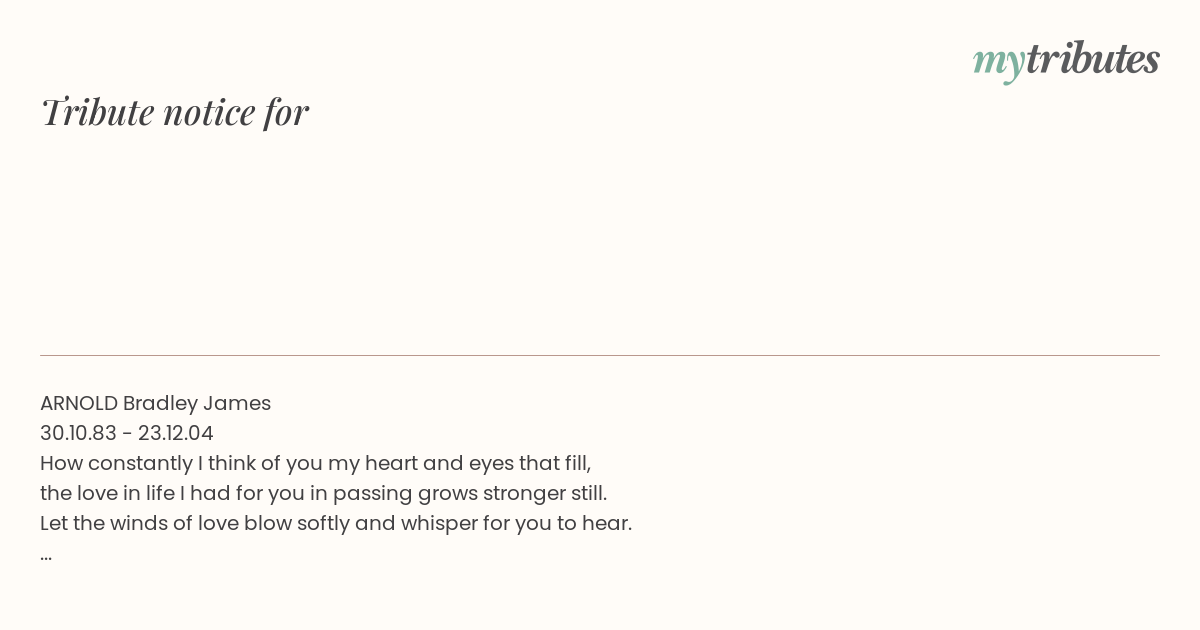Screen dimensions: 1200x630
Task: Click the word "Bradley"
Action: [x=160, y=404]
